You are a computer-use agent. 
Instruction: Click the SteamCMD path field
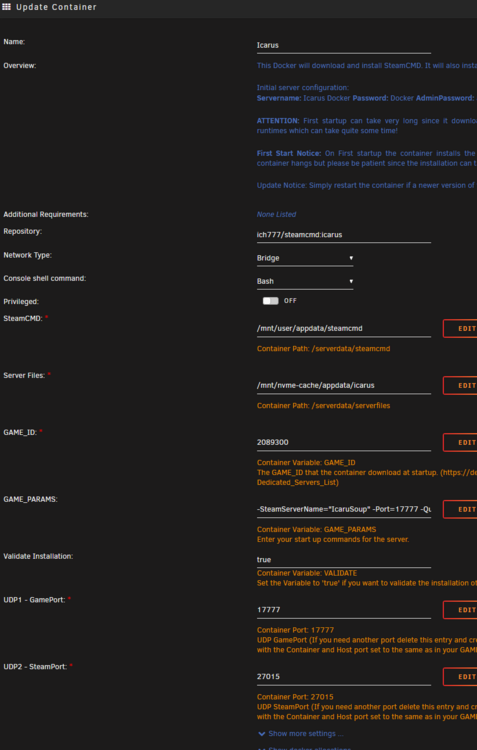(344, 329)
